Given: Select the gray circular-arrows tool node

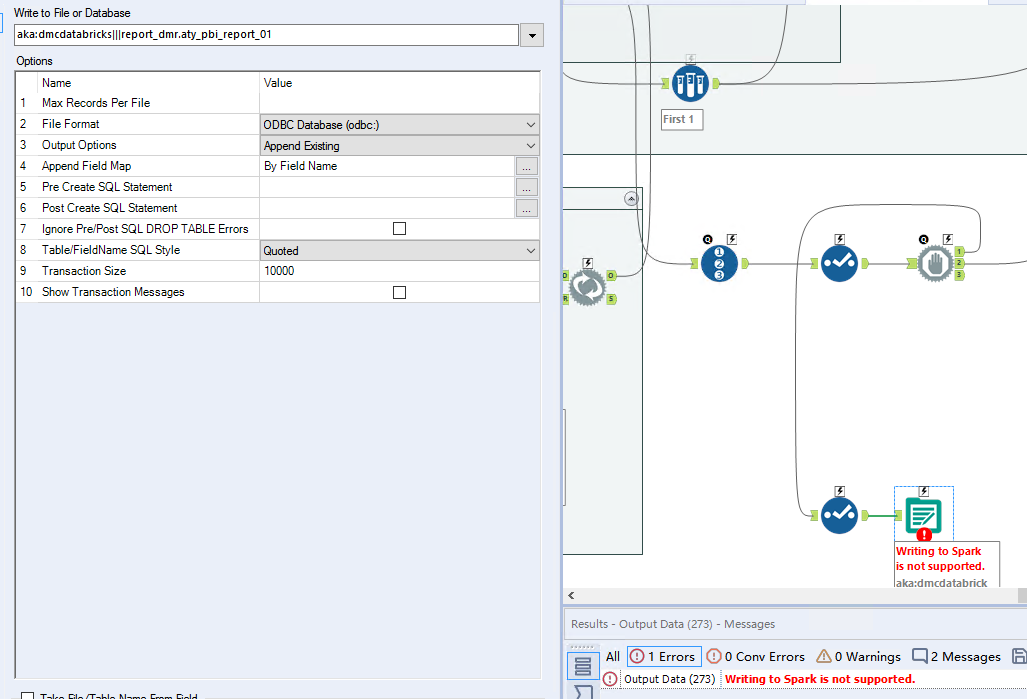Looking at the screenshot, I should coord(586,286).
